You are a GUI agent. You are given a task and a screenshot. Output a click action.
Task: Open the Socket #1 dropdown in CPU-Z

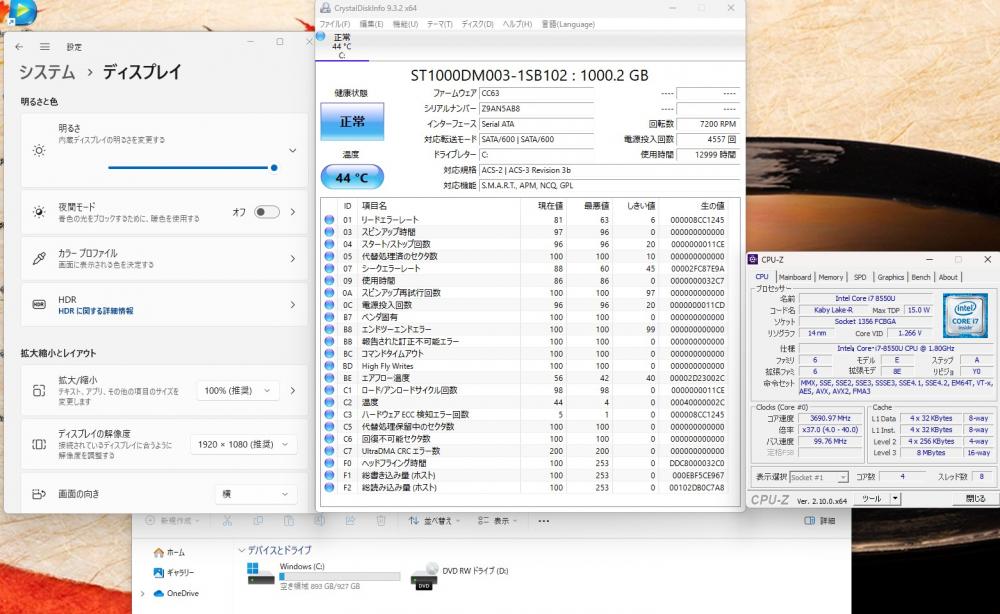pos(819,477)
